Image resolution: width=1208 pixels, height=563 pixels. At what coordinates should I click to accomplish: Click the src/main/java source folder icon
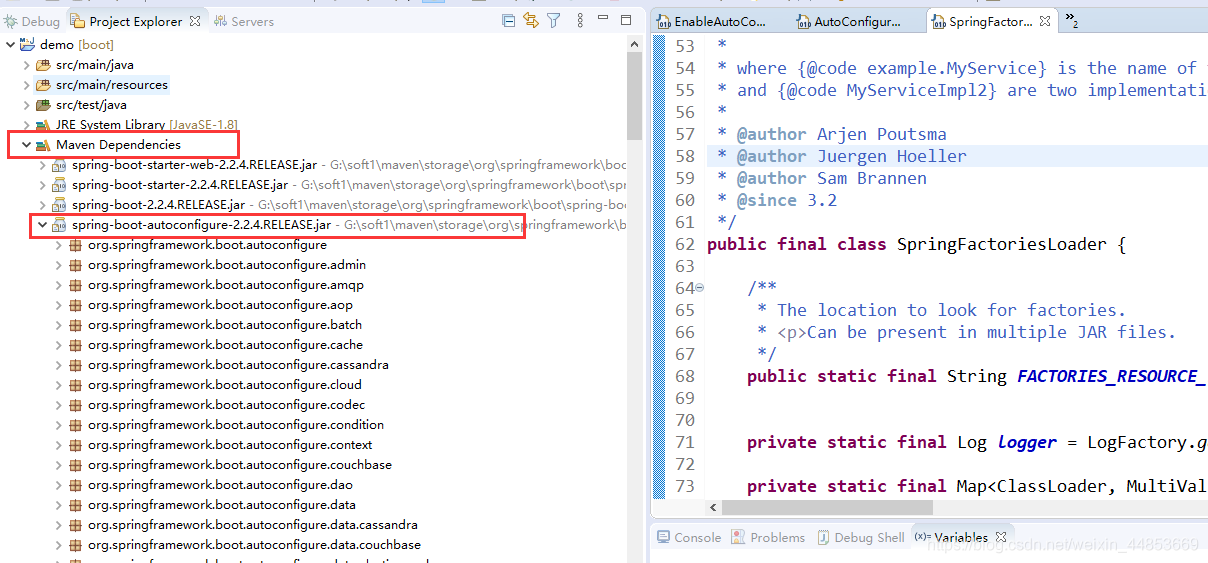click(43, 65)
